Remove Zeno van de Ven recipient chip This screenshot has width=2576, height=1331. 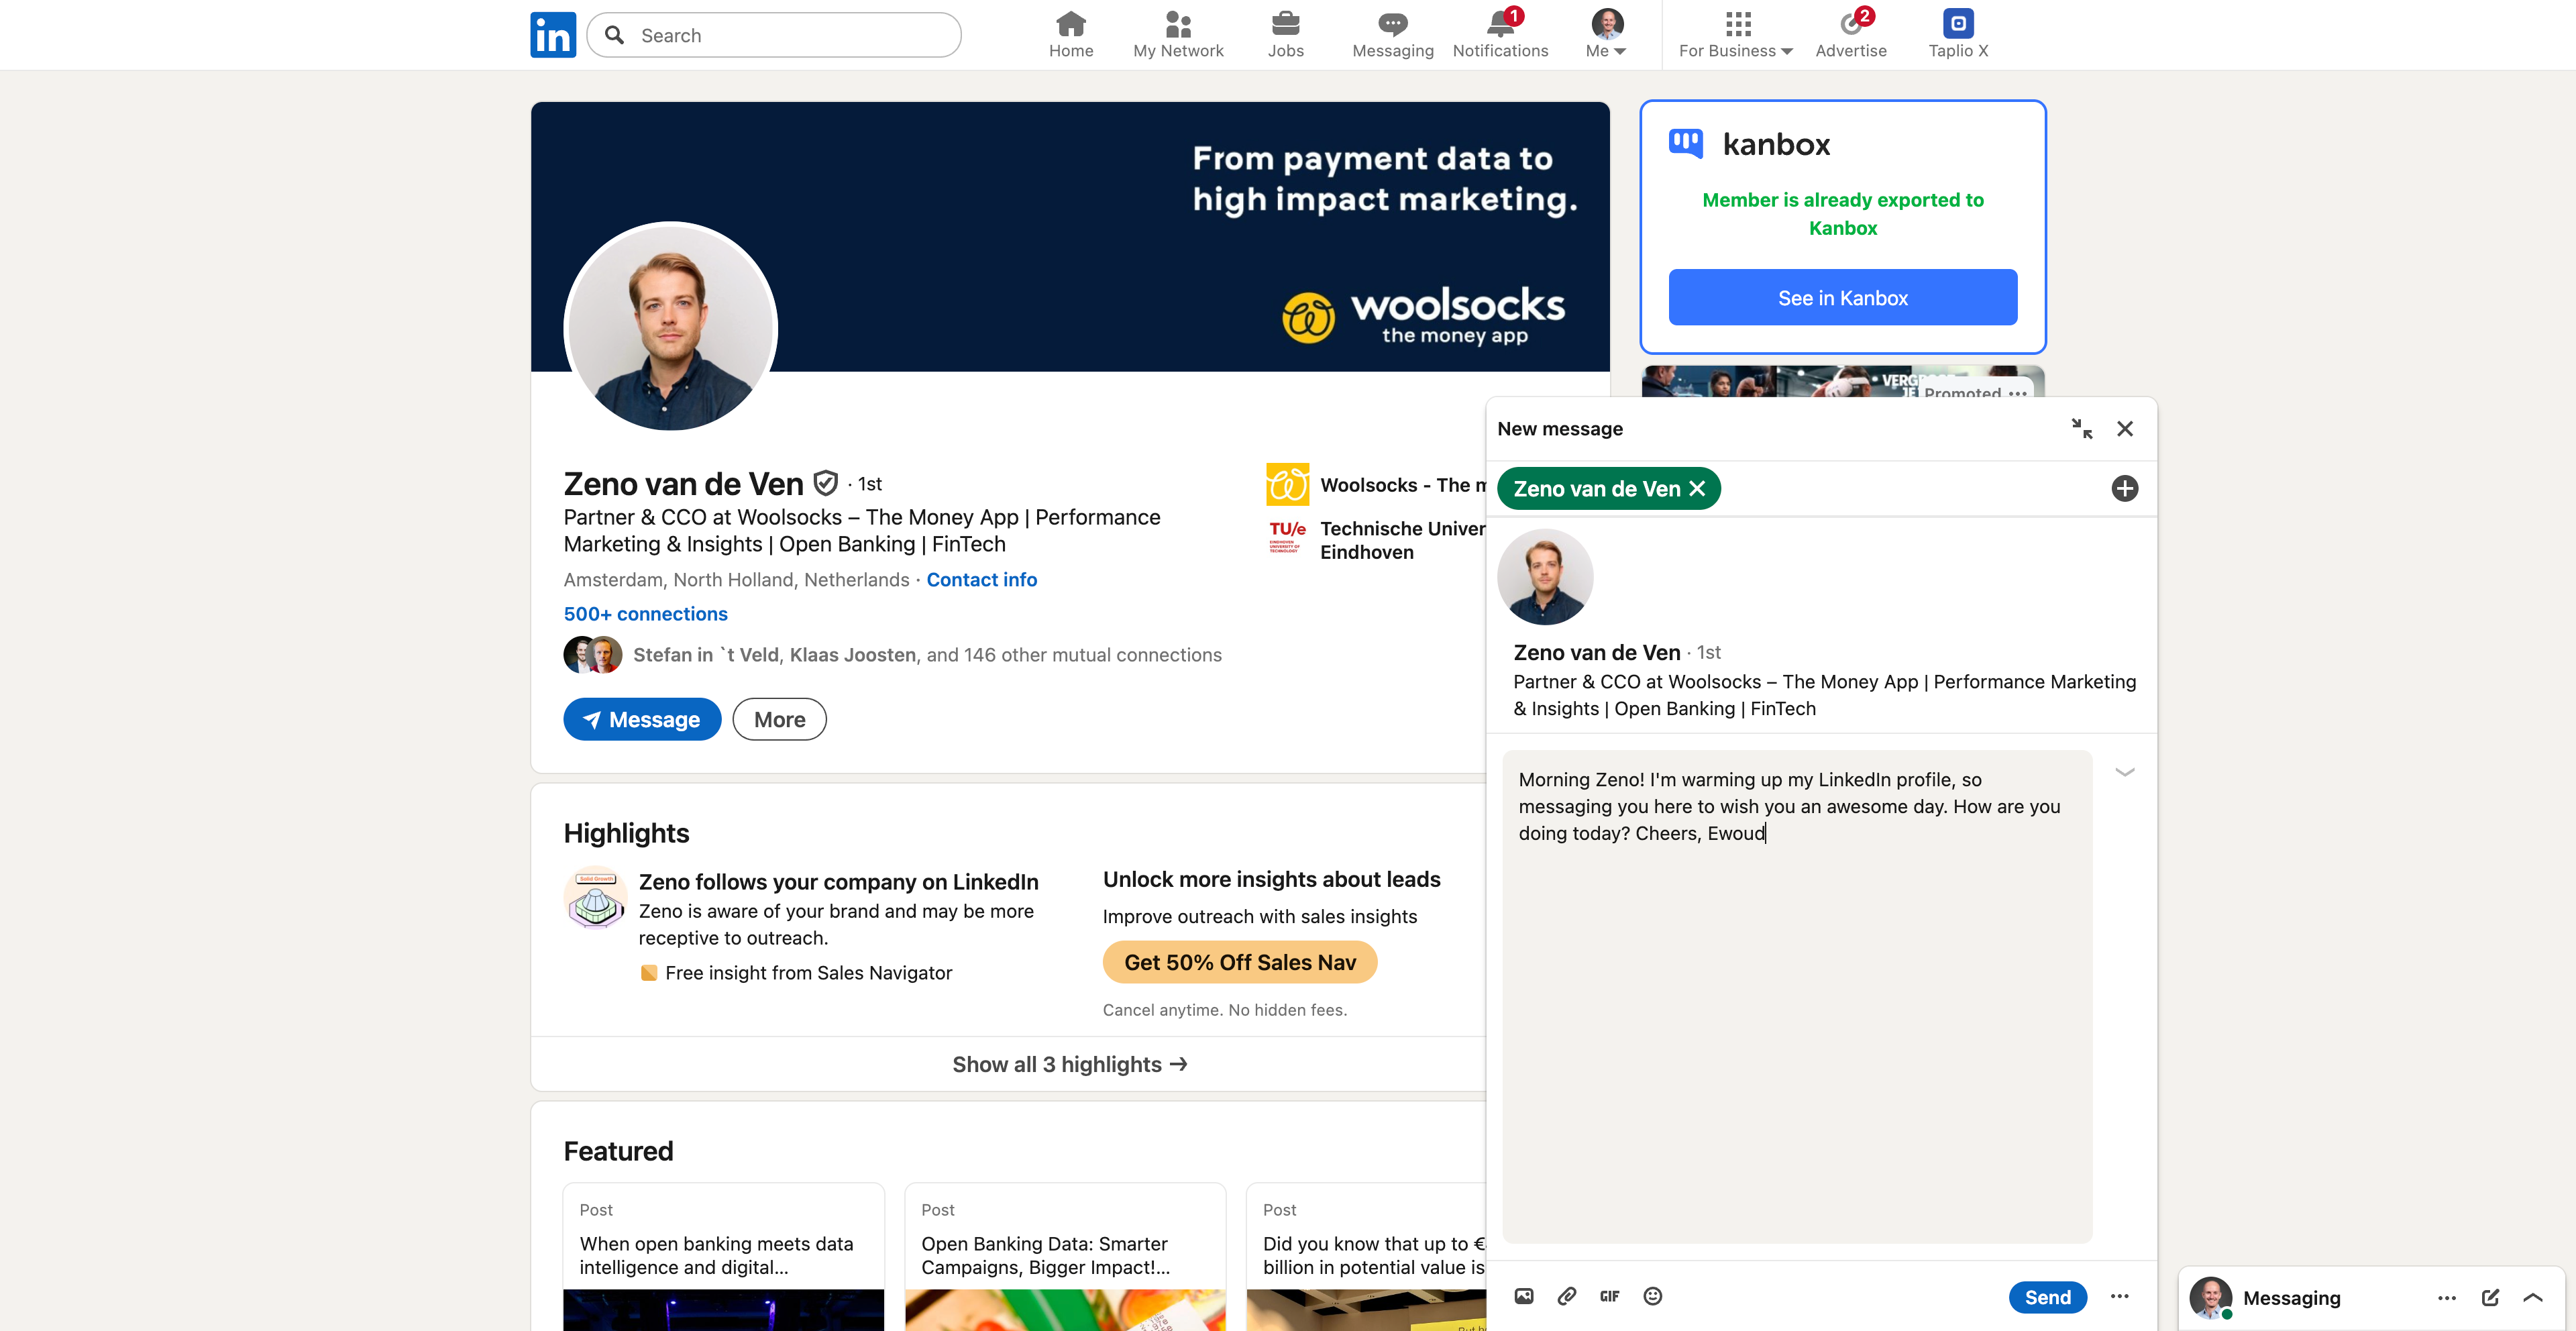click(x=1697, y=489)
